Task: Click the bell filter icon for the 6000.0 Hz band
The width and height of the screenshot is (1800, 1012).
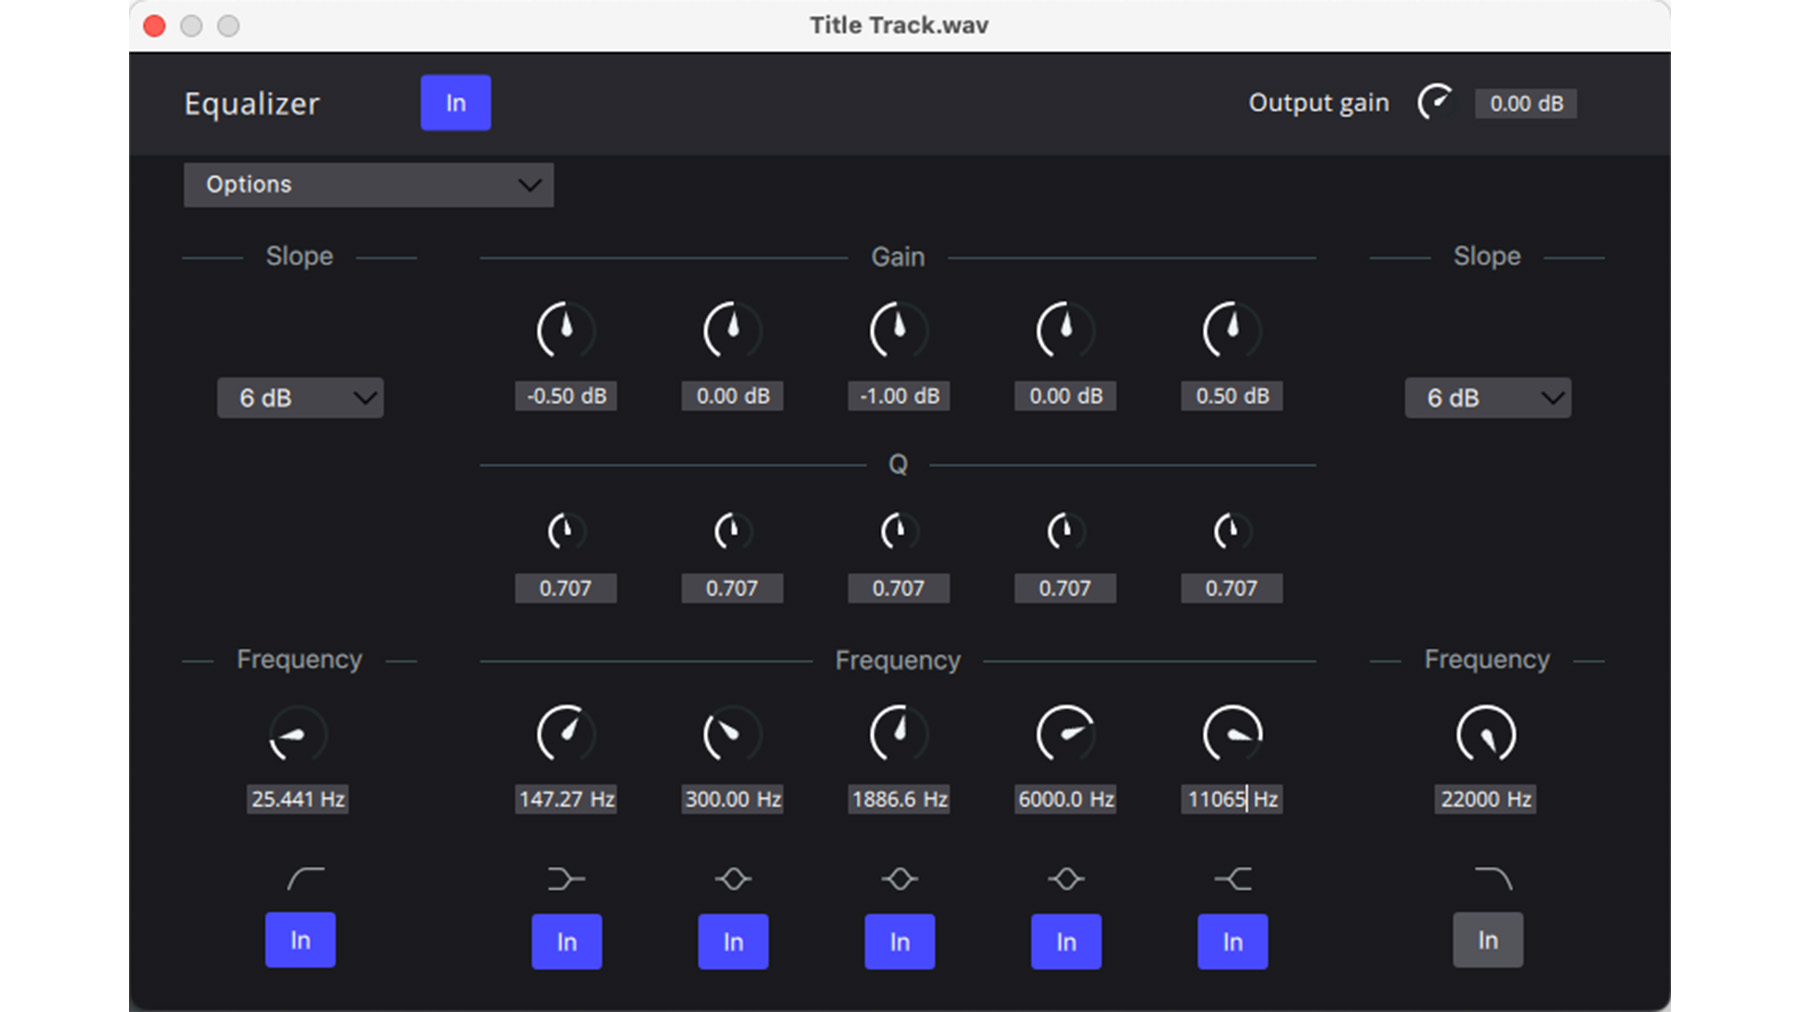Action: (x=1065, y=878)
